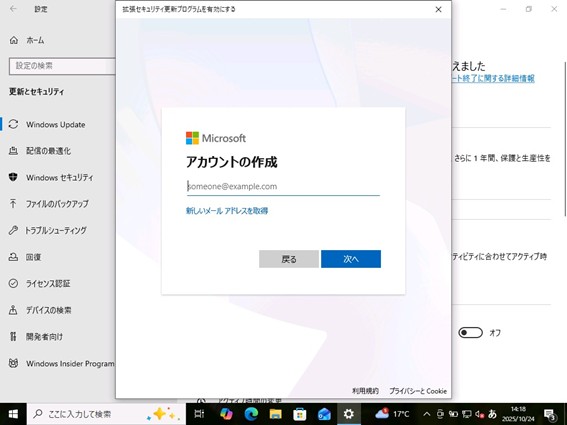Click the あ IME input indicator
This screenshot has height=425, width=567.
coord(492,413)
